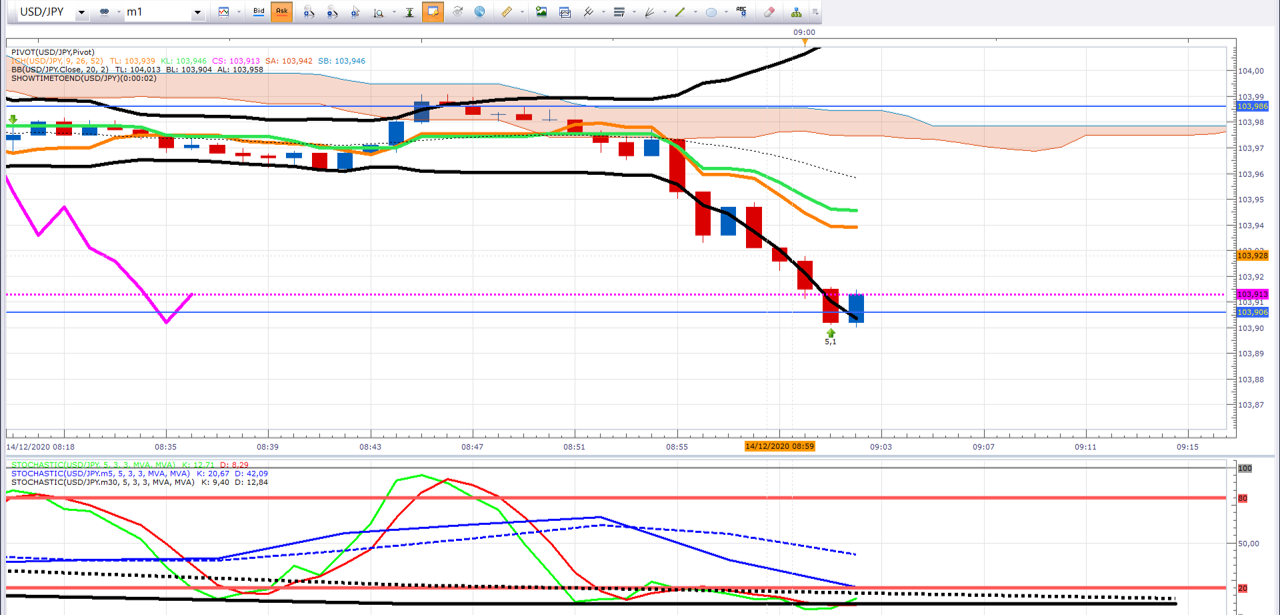The height and width of the screenshot is (615, 1280).
Task: Click the green arrow marker at chart left
Action: [x=12, y=120]
